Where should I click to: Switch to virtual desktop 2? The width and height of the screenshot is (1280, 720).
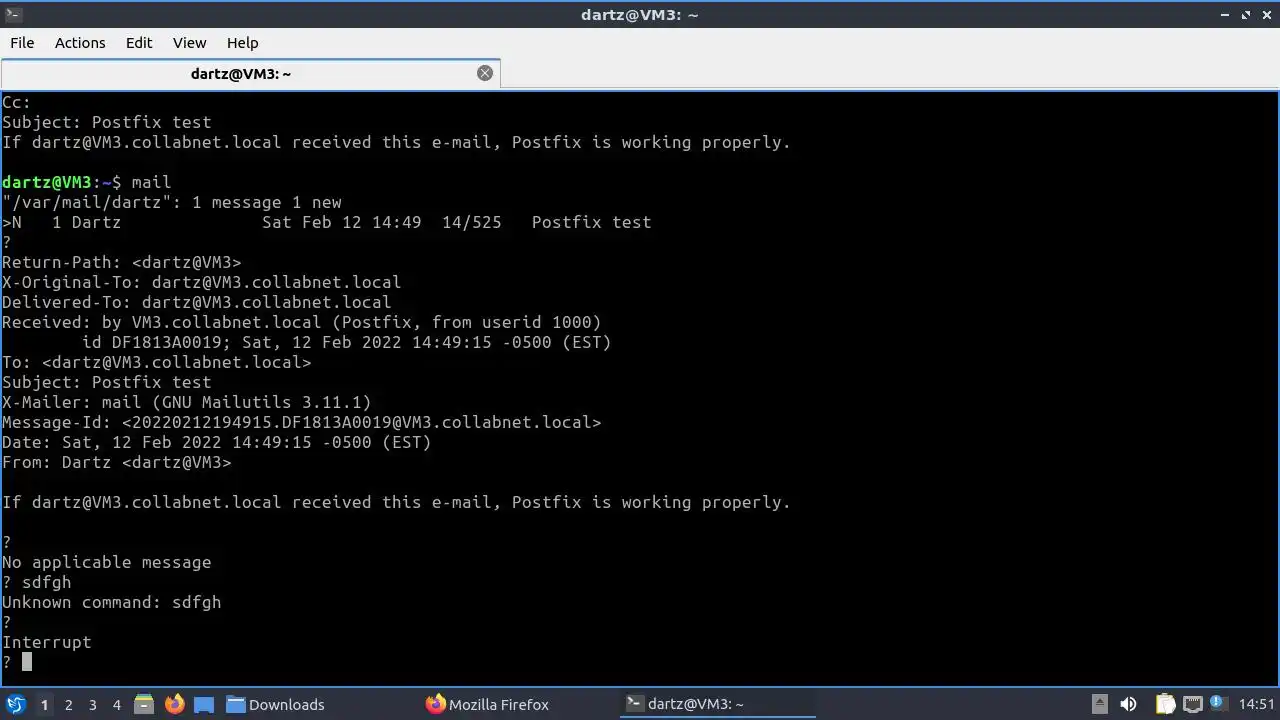[68, 704]
